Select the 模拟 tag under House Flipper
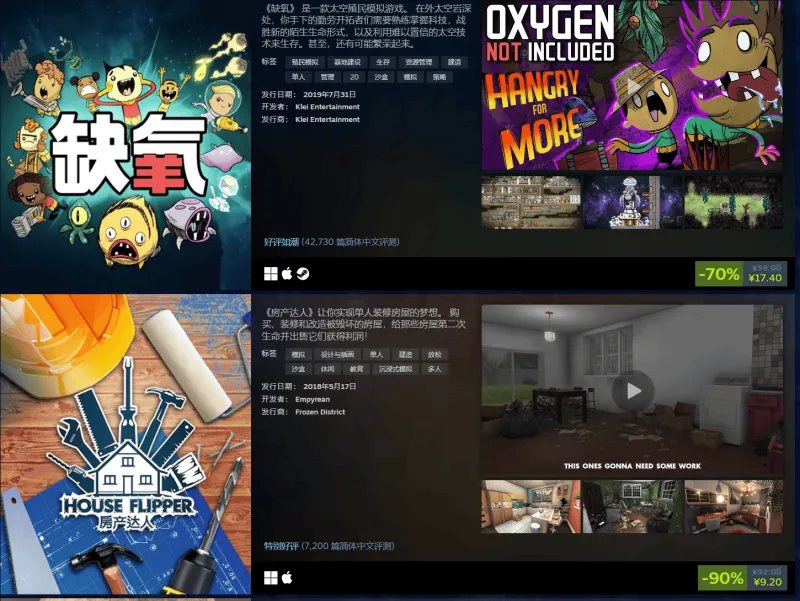This screenshot has width=800, height=601. tap(298, 355)
